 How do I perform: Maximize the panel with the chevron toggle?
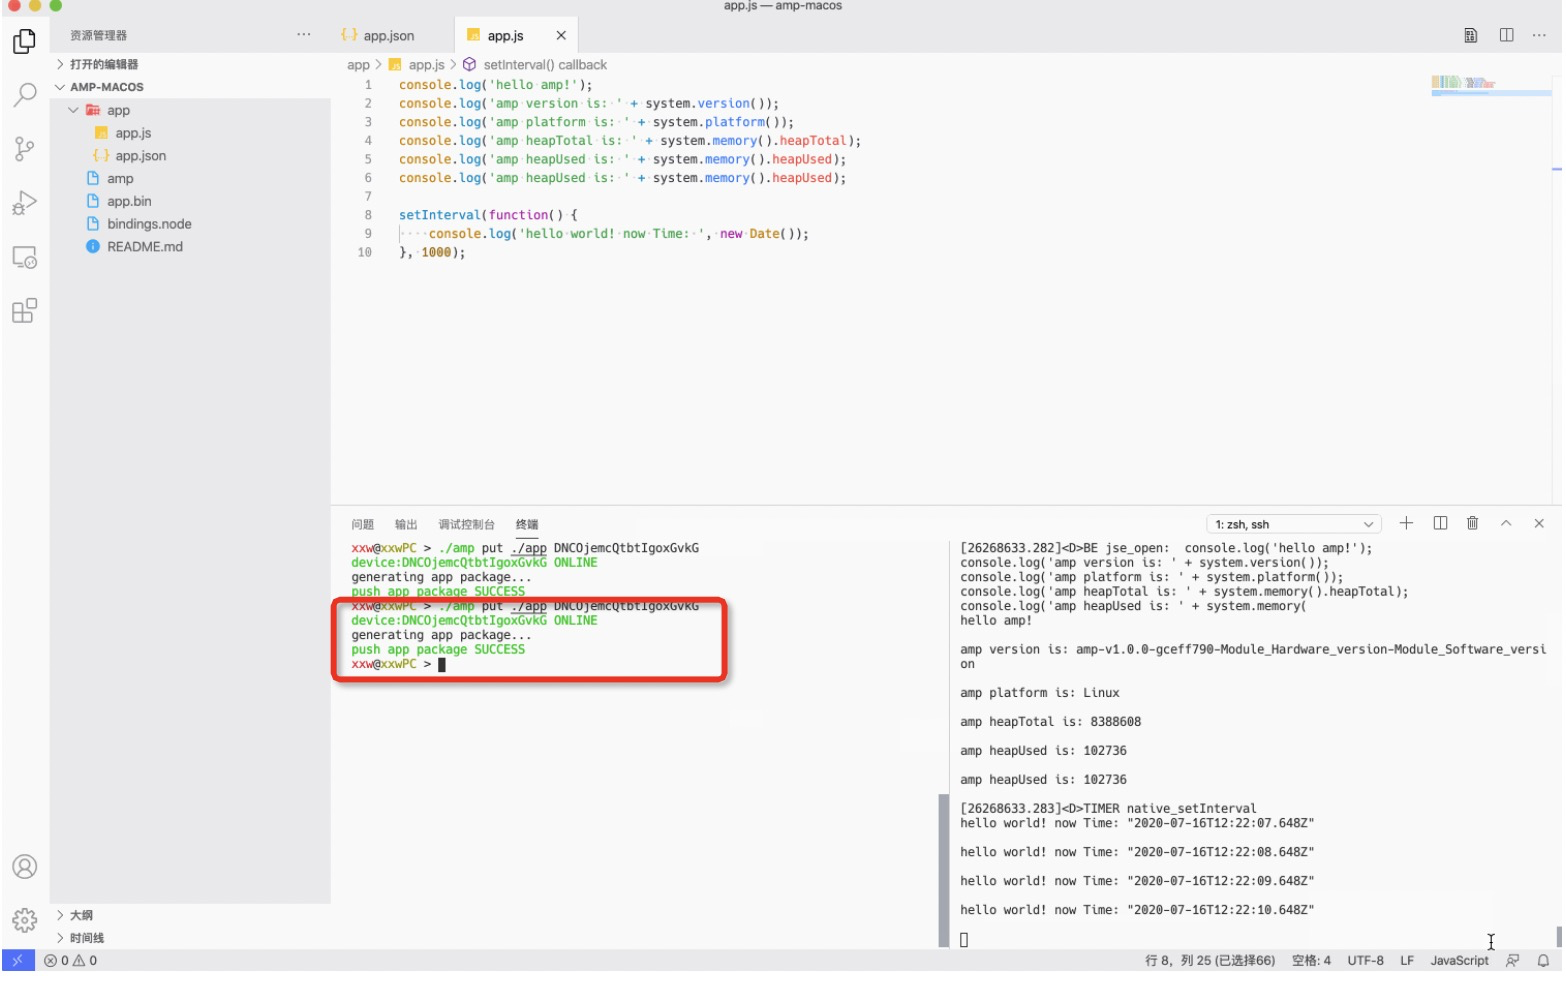point(1505,522)
